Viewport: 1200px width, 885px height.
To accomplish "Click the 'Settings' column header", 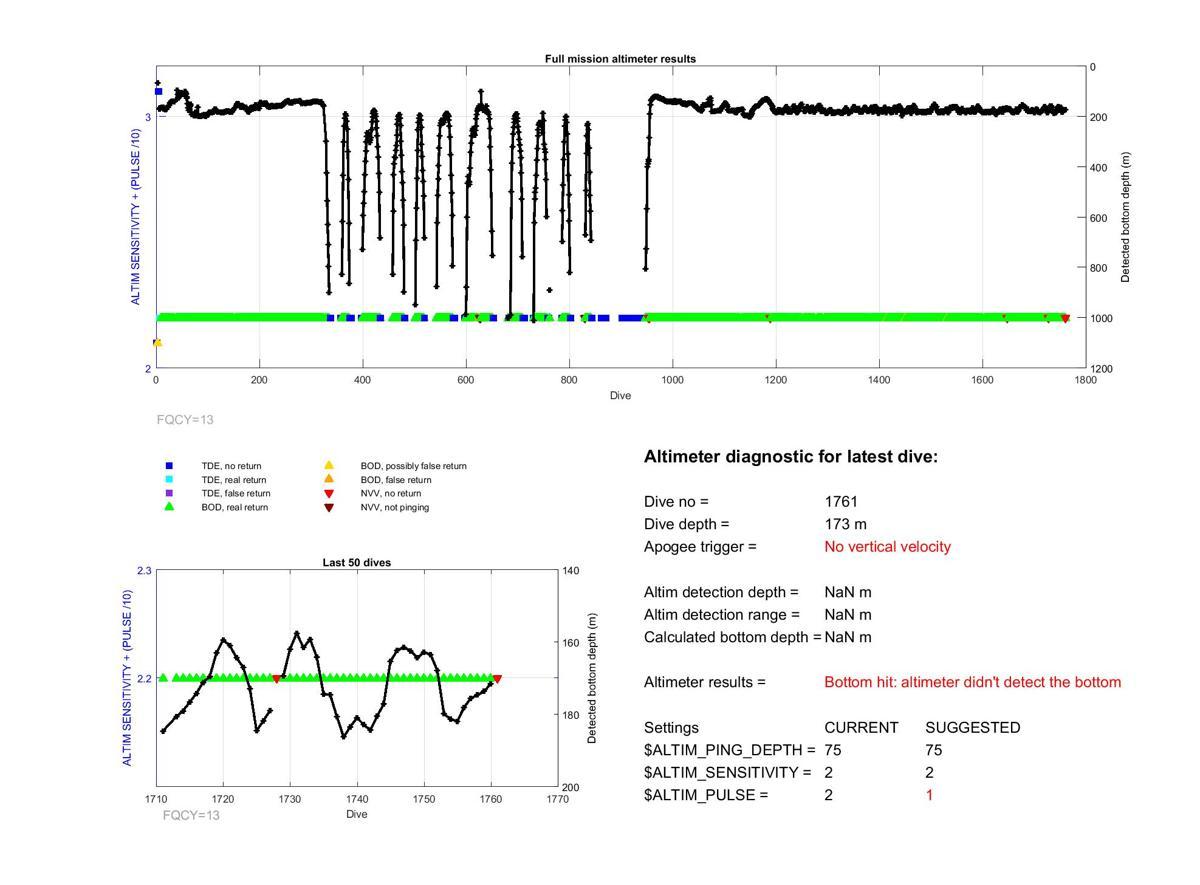I will click(x=671, y=728).
